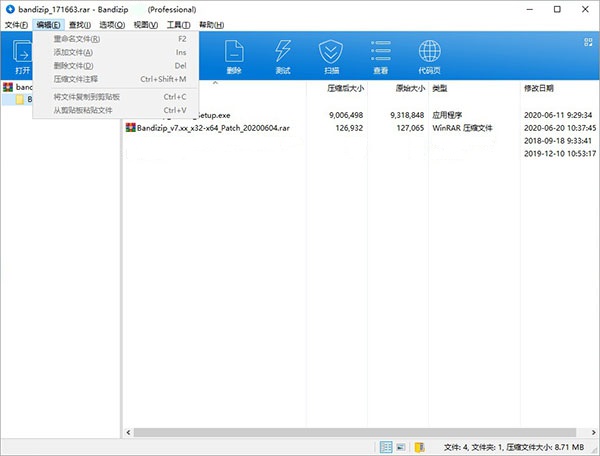Open the 视图(V) menu
600x456 pixels.
point(145,25)
